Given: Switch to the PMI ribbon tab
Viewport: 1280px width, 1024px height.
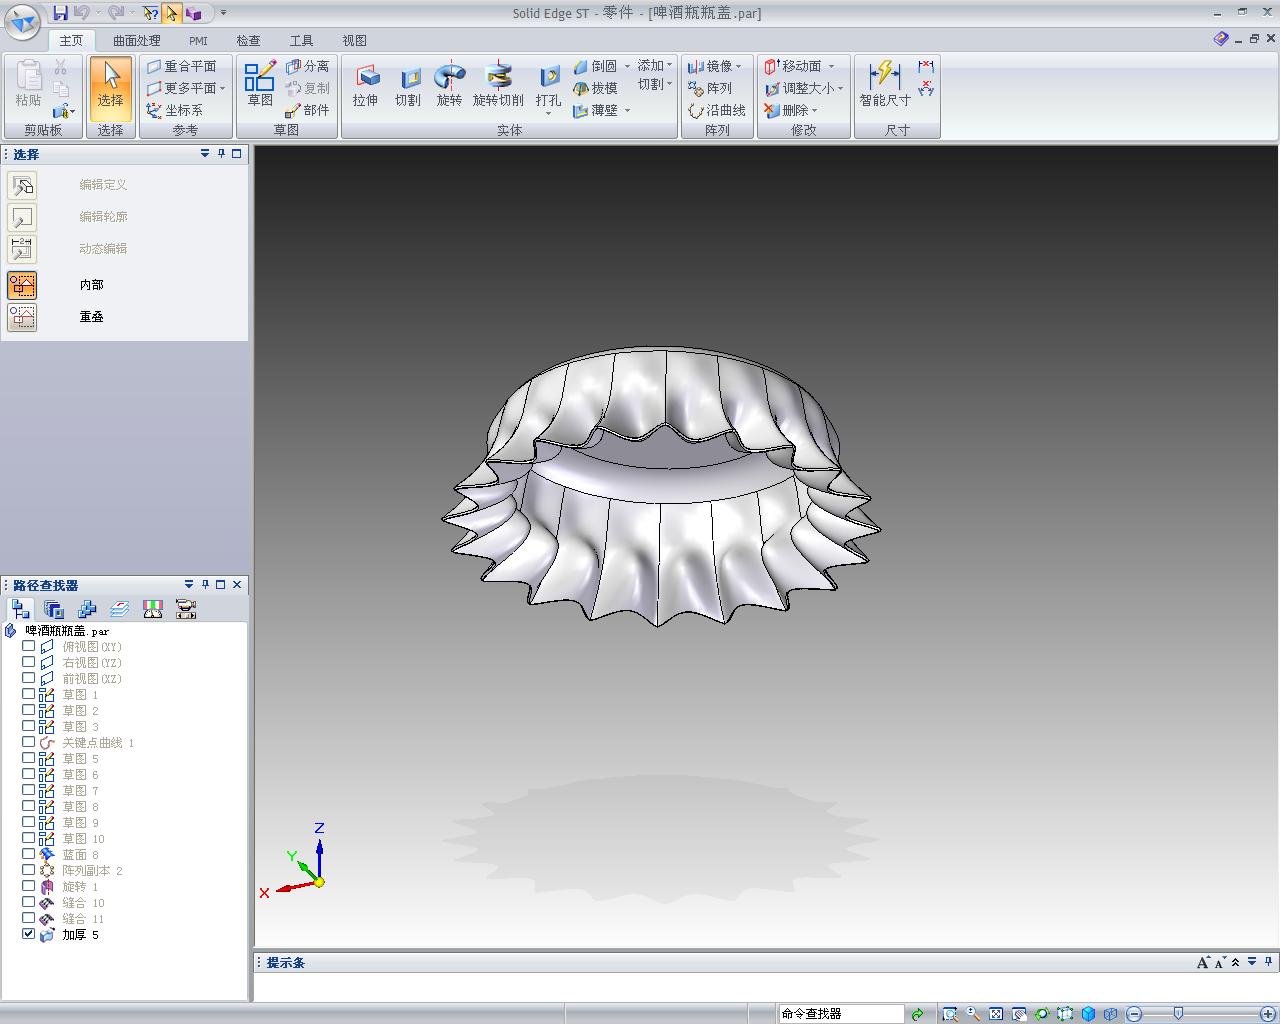Looking at the screenshot, I should click(x=198, y=41).
